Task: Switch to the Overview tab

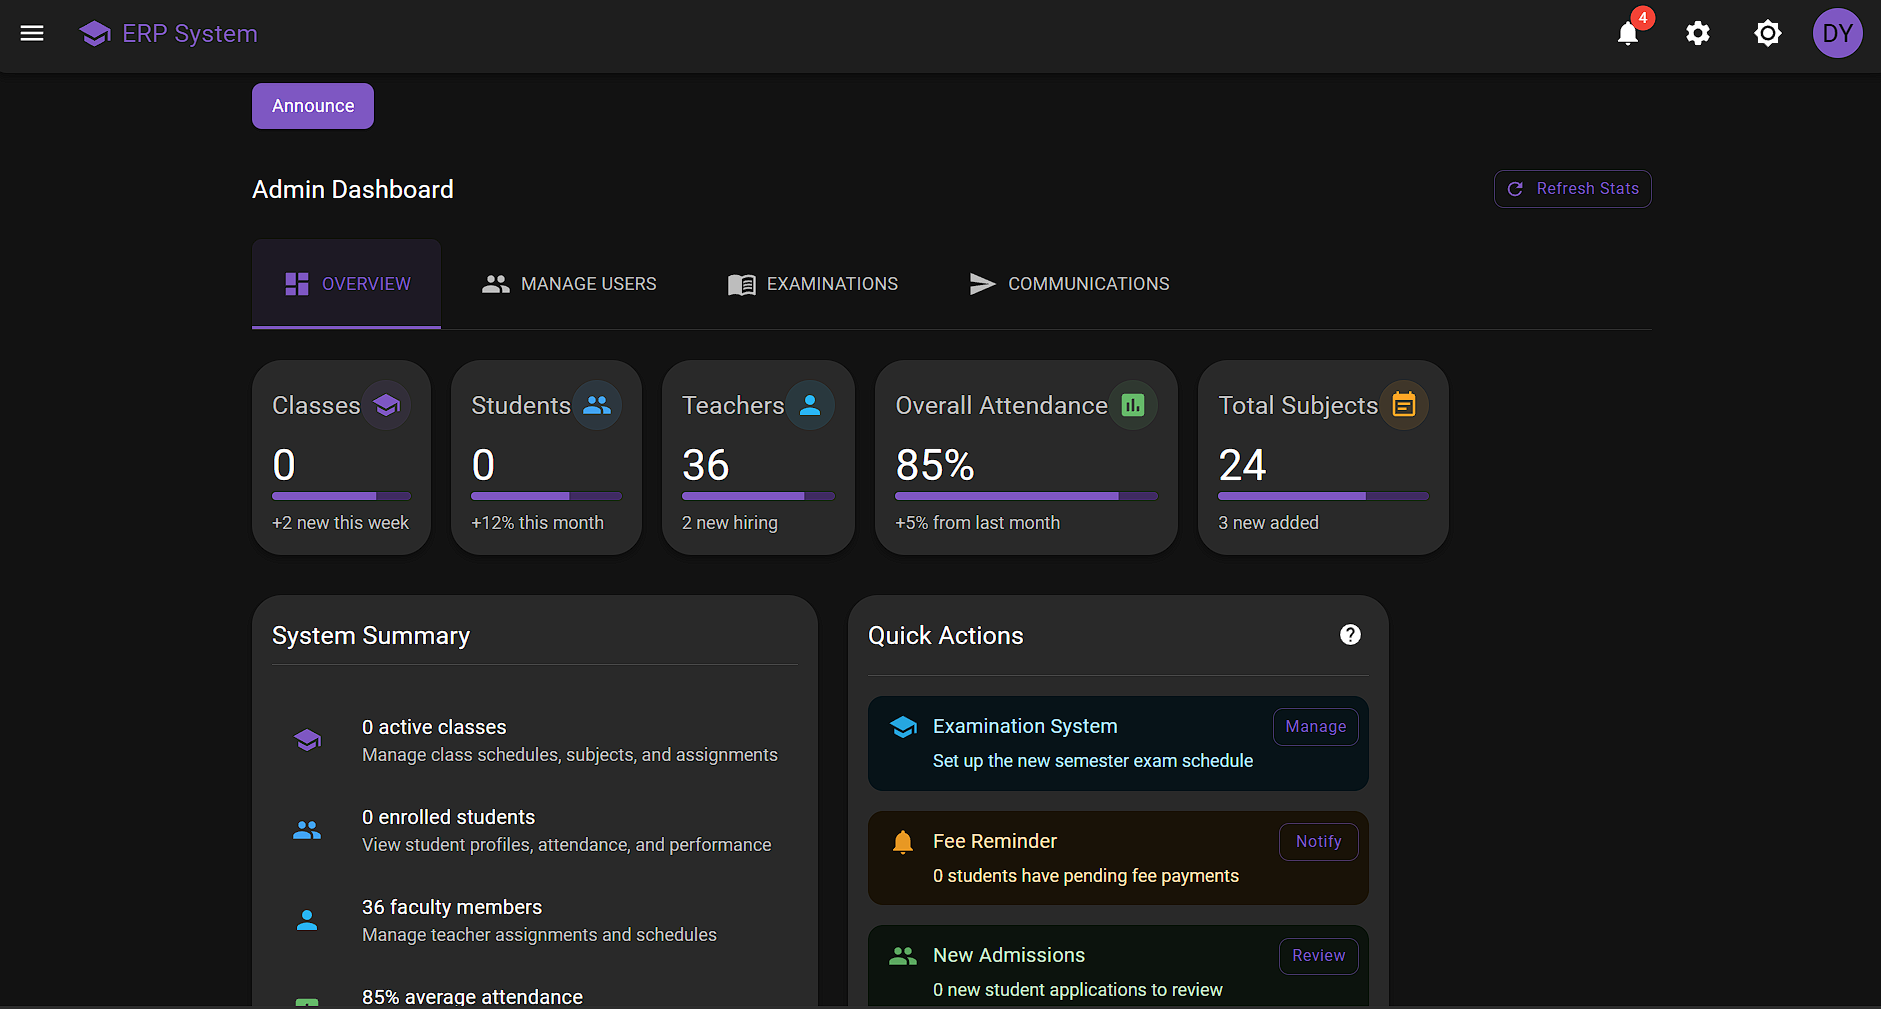Action: click(x=346, y=284)
